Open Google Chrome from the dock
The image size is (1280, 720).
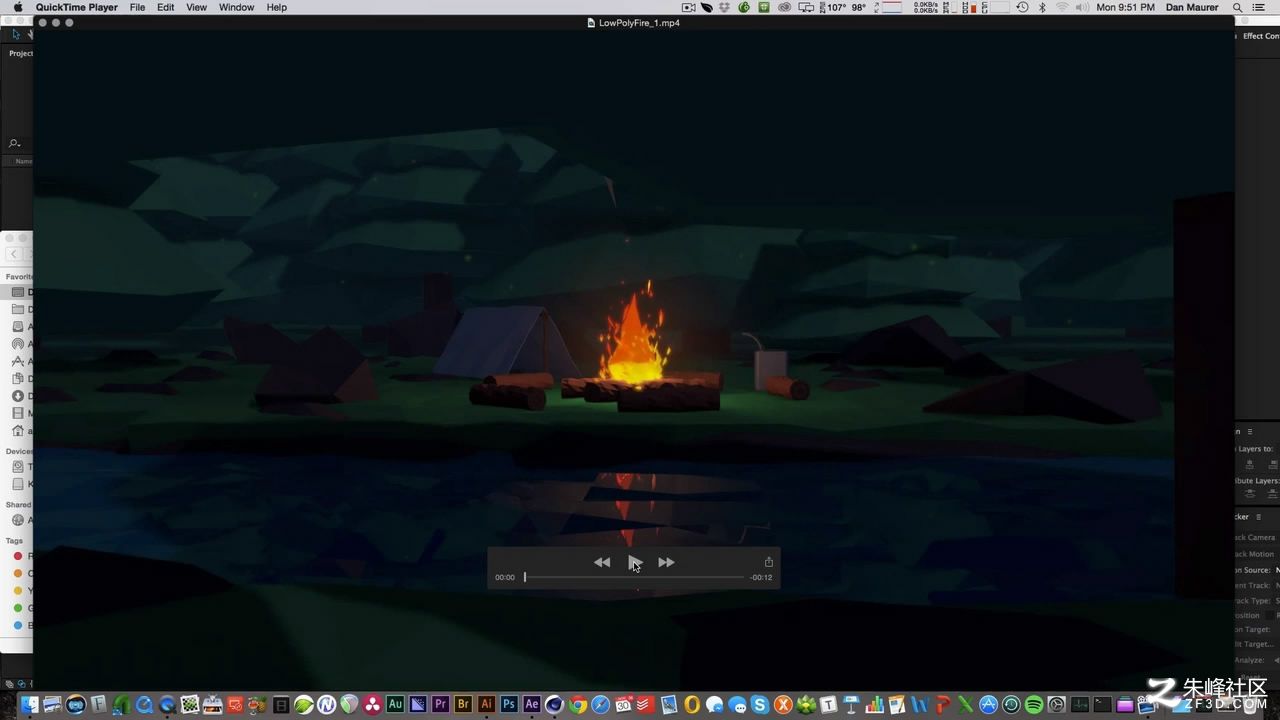click(x=577, y=704)
